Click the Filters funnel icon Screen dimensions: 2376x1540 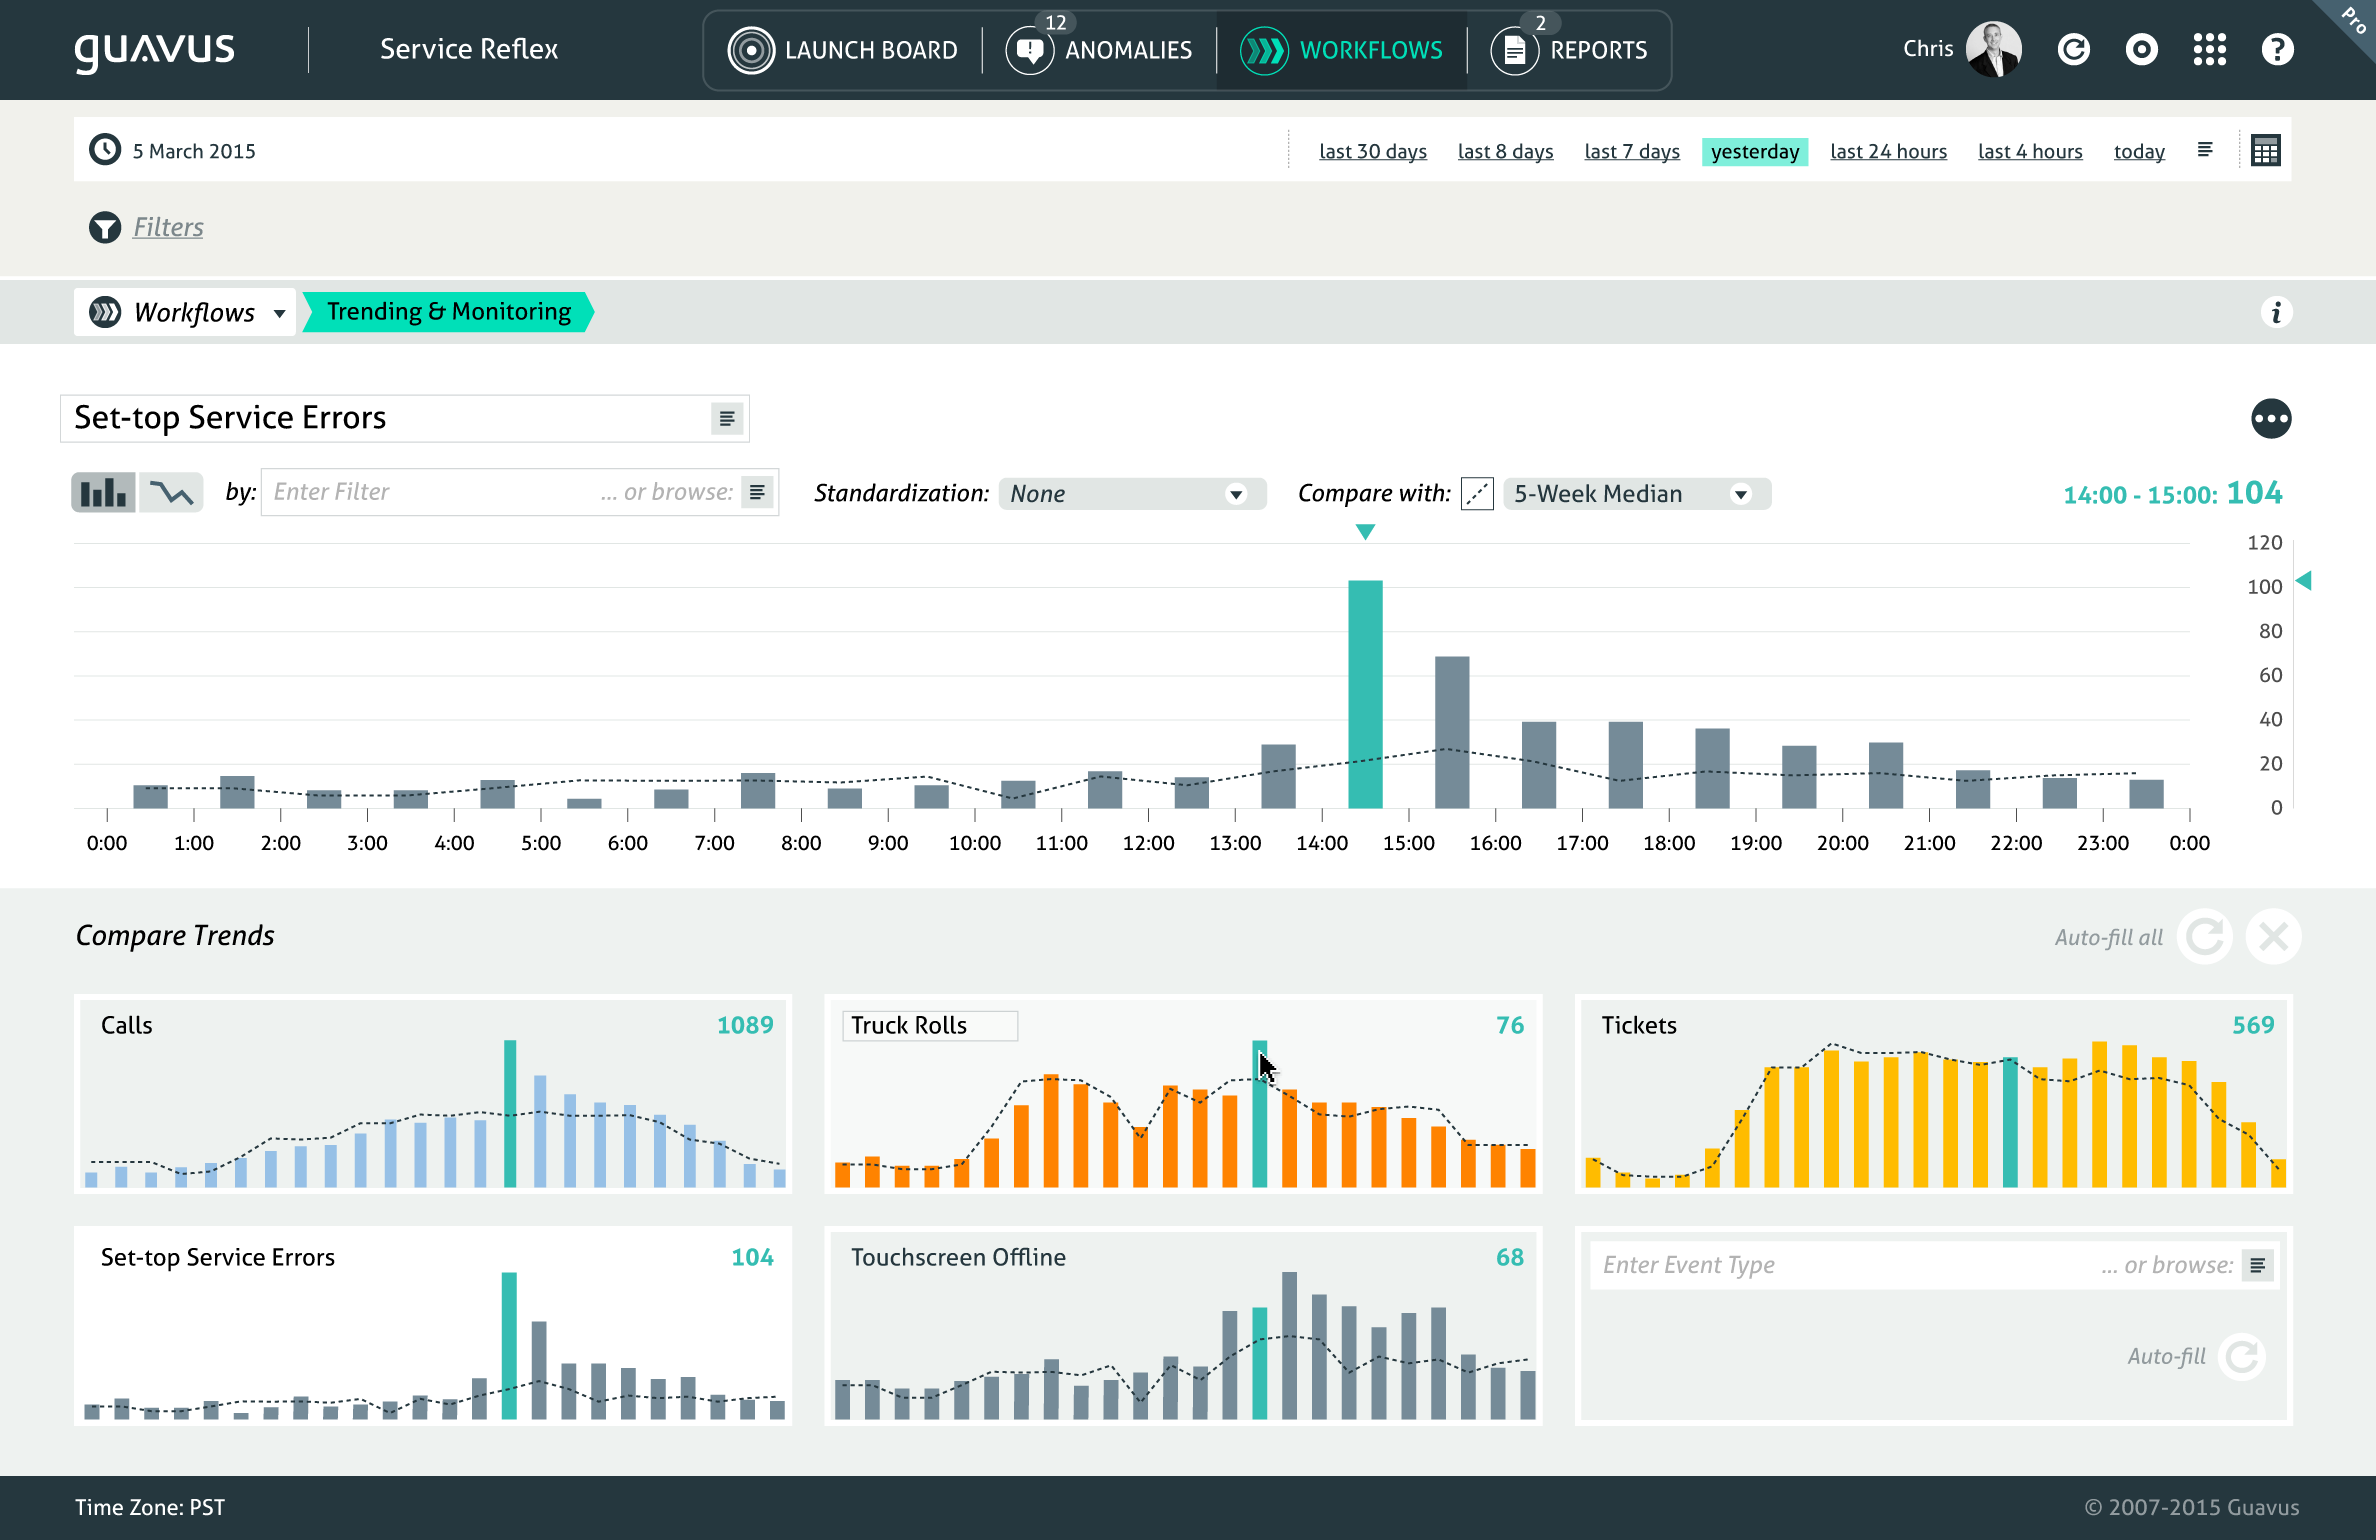tap(105, 227)
